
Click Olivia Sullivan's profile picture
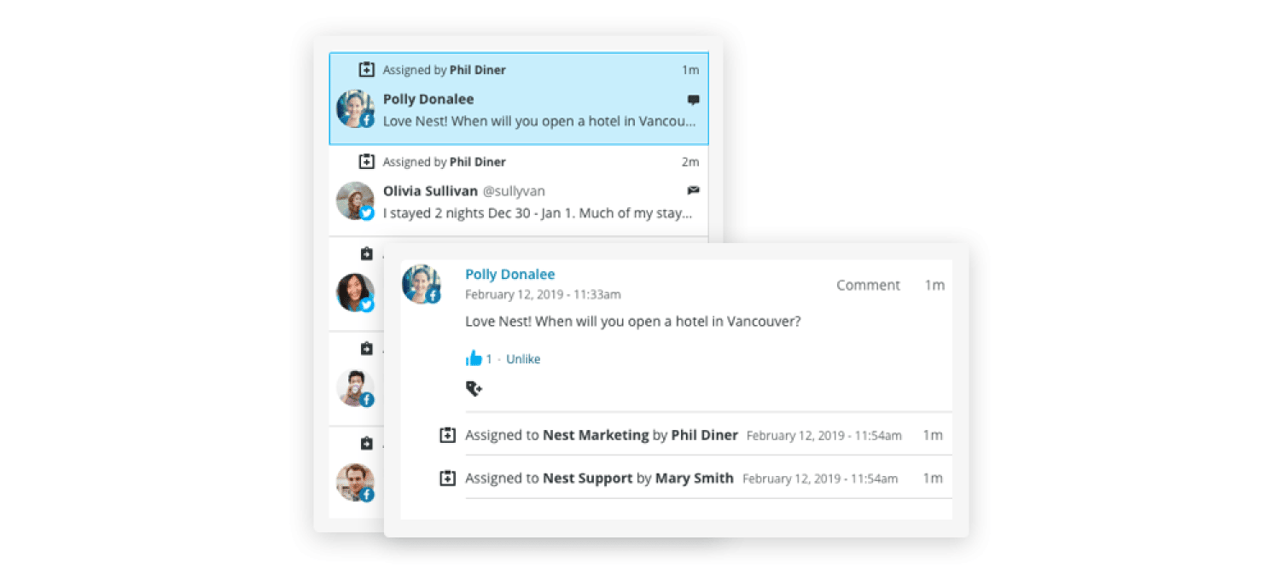pos(355,200)
